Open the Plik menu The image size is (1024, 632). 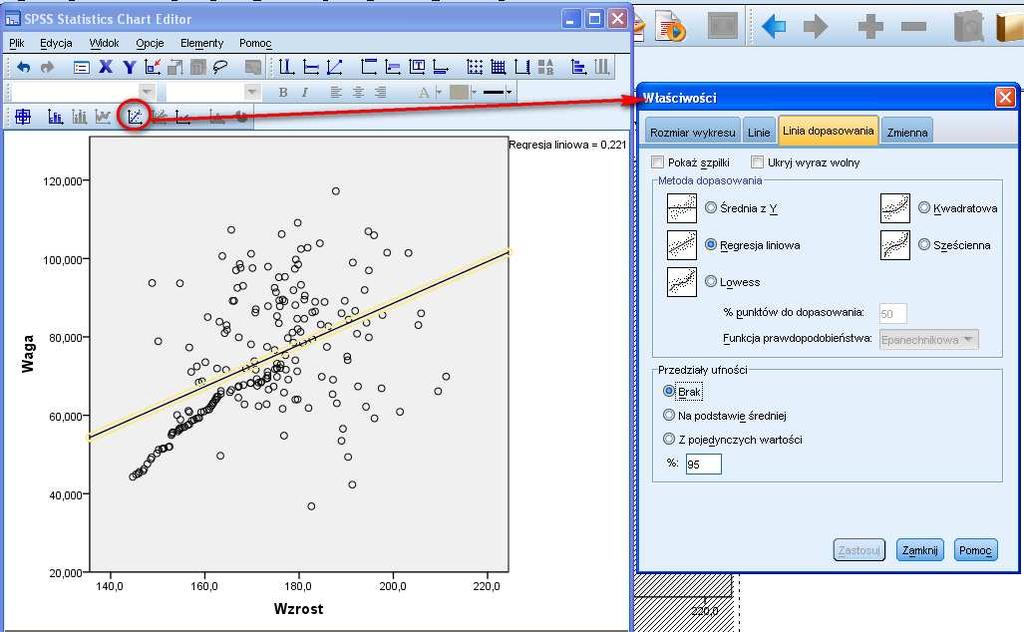coord(16,43)
